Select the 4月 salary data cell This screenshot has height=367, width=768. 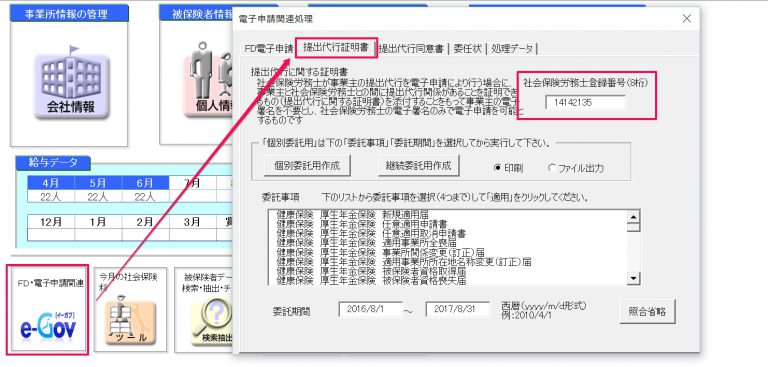click(51, 183)
